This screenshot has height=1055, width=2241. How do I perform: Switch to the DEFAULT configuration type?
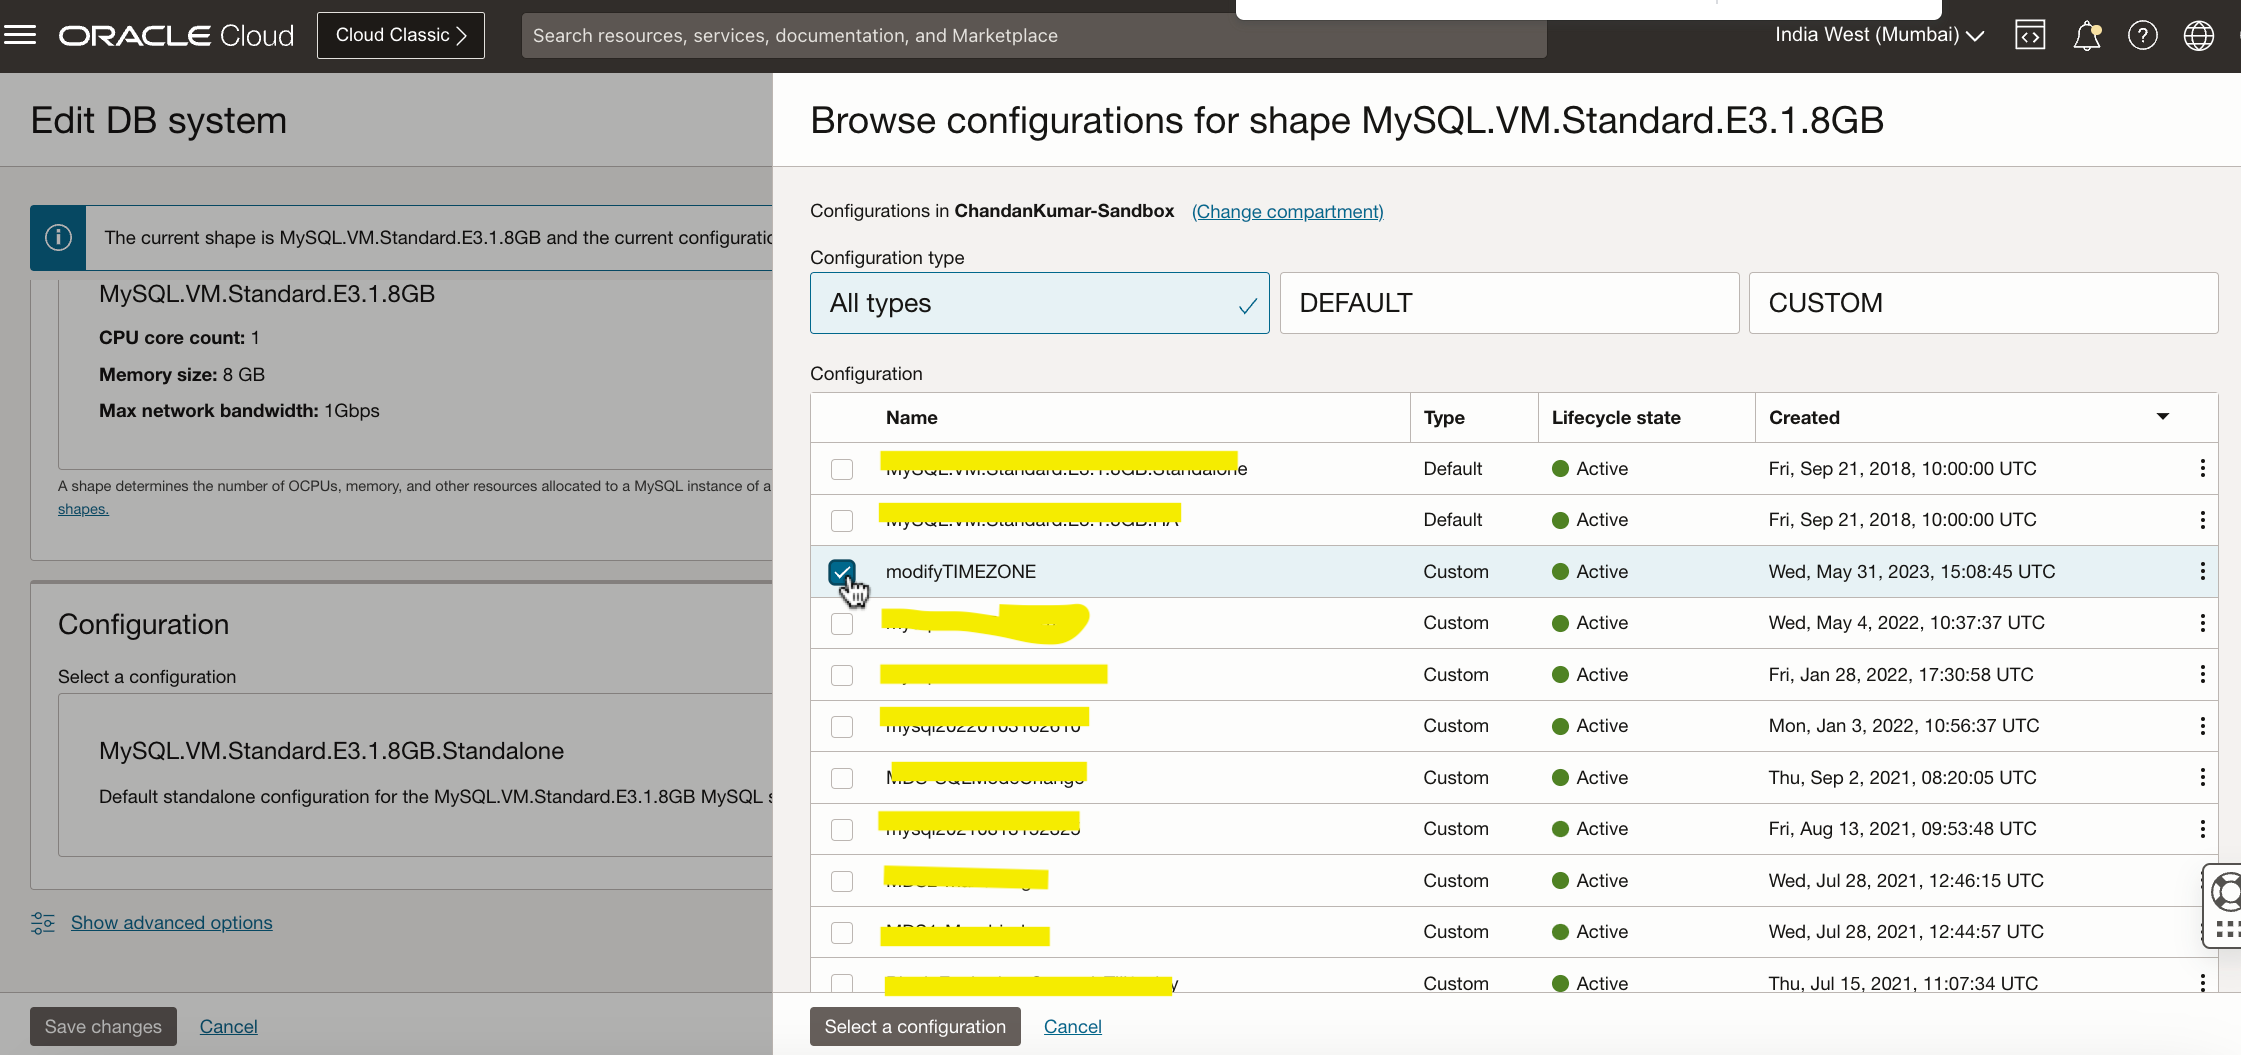point(1508,303)
